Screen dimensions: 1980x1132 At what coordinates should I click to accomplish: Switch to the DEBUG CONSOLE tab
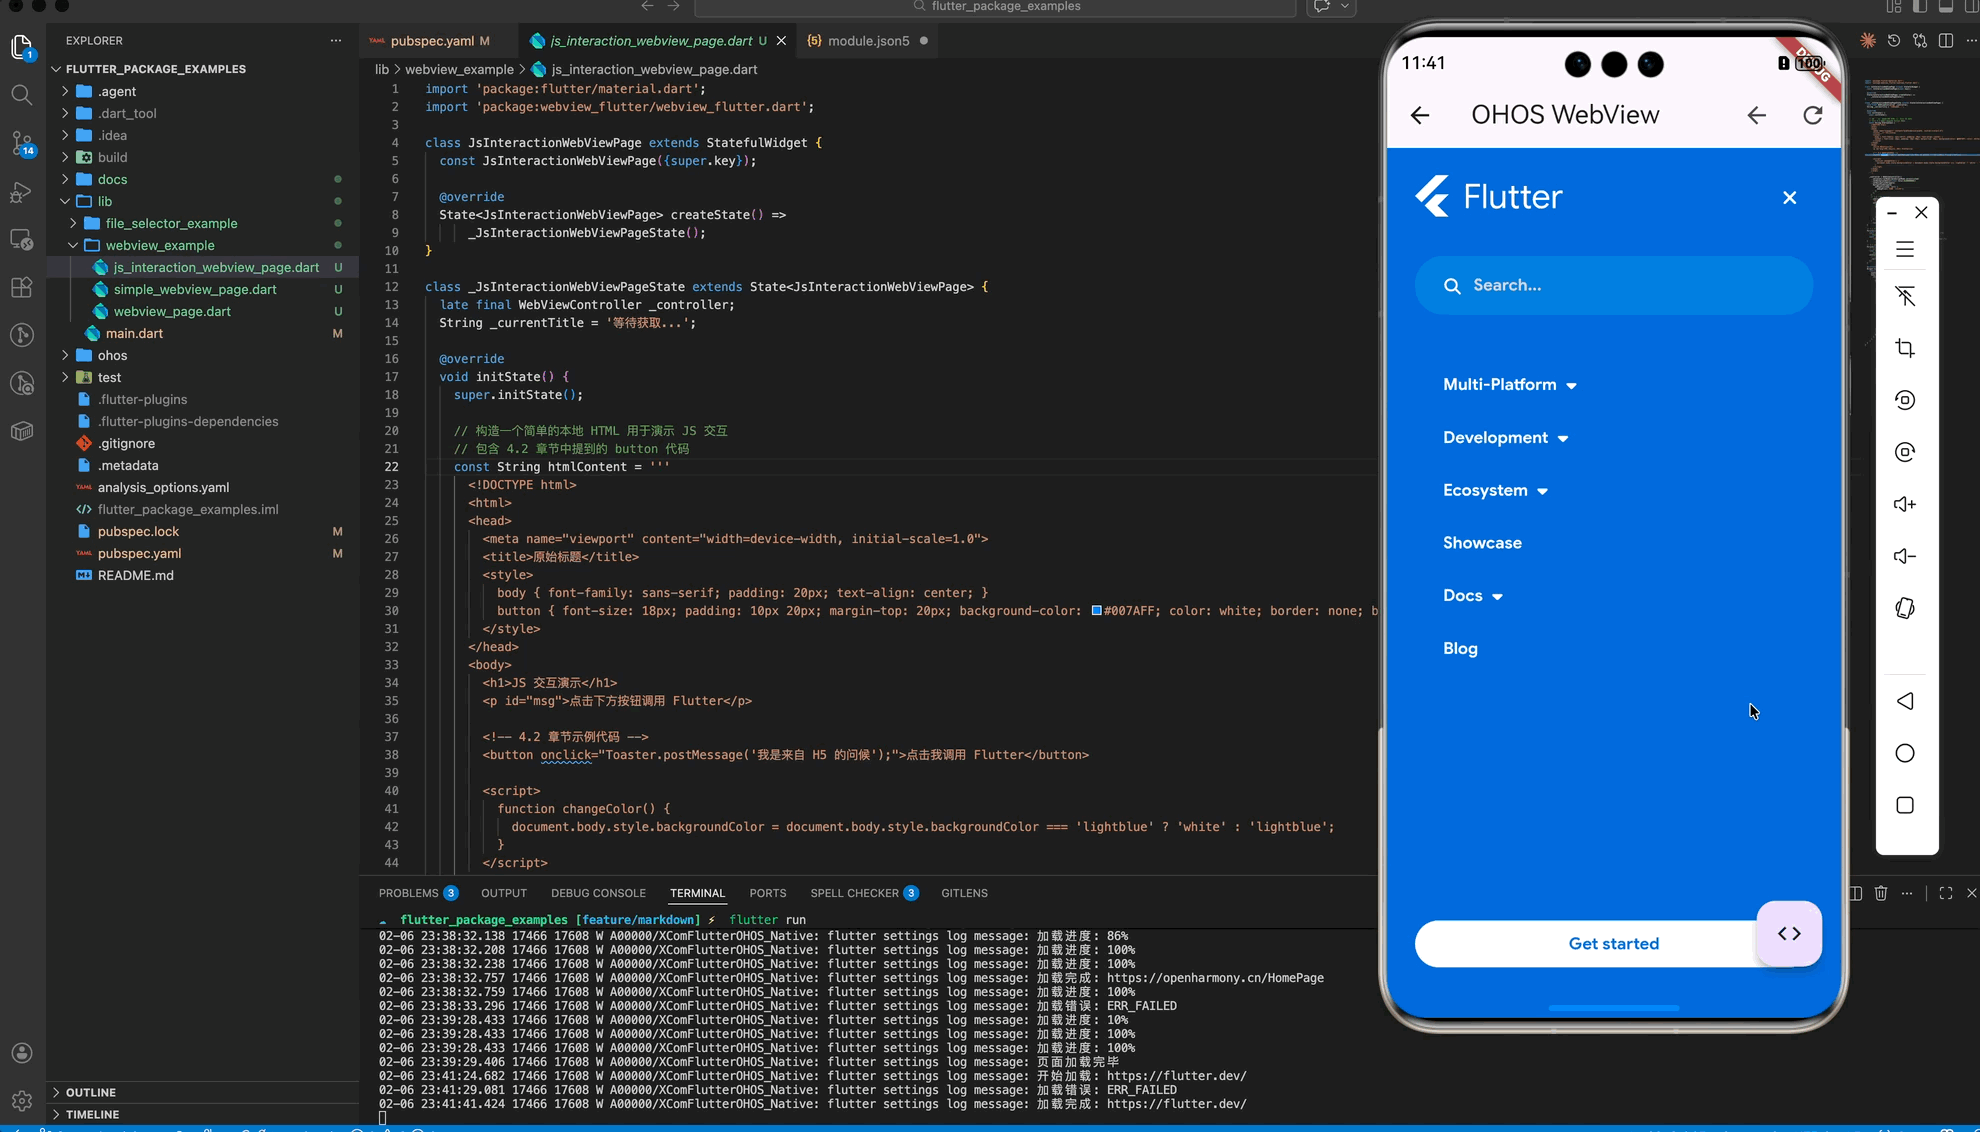[598, 893]
